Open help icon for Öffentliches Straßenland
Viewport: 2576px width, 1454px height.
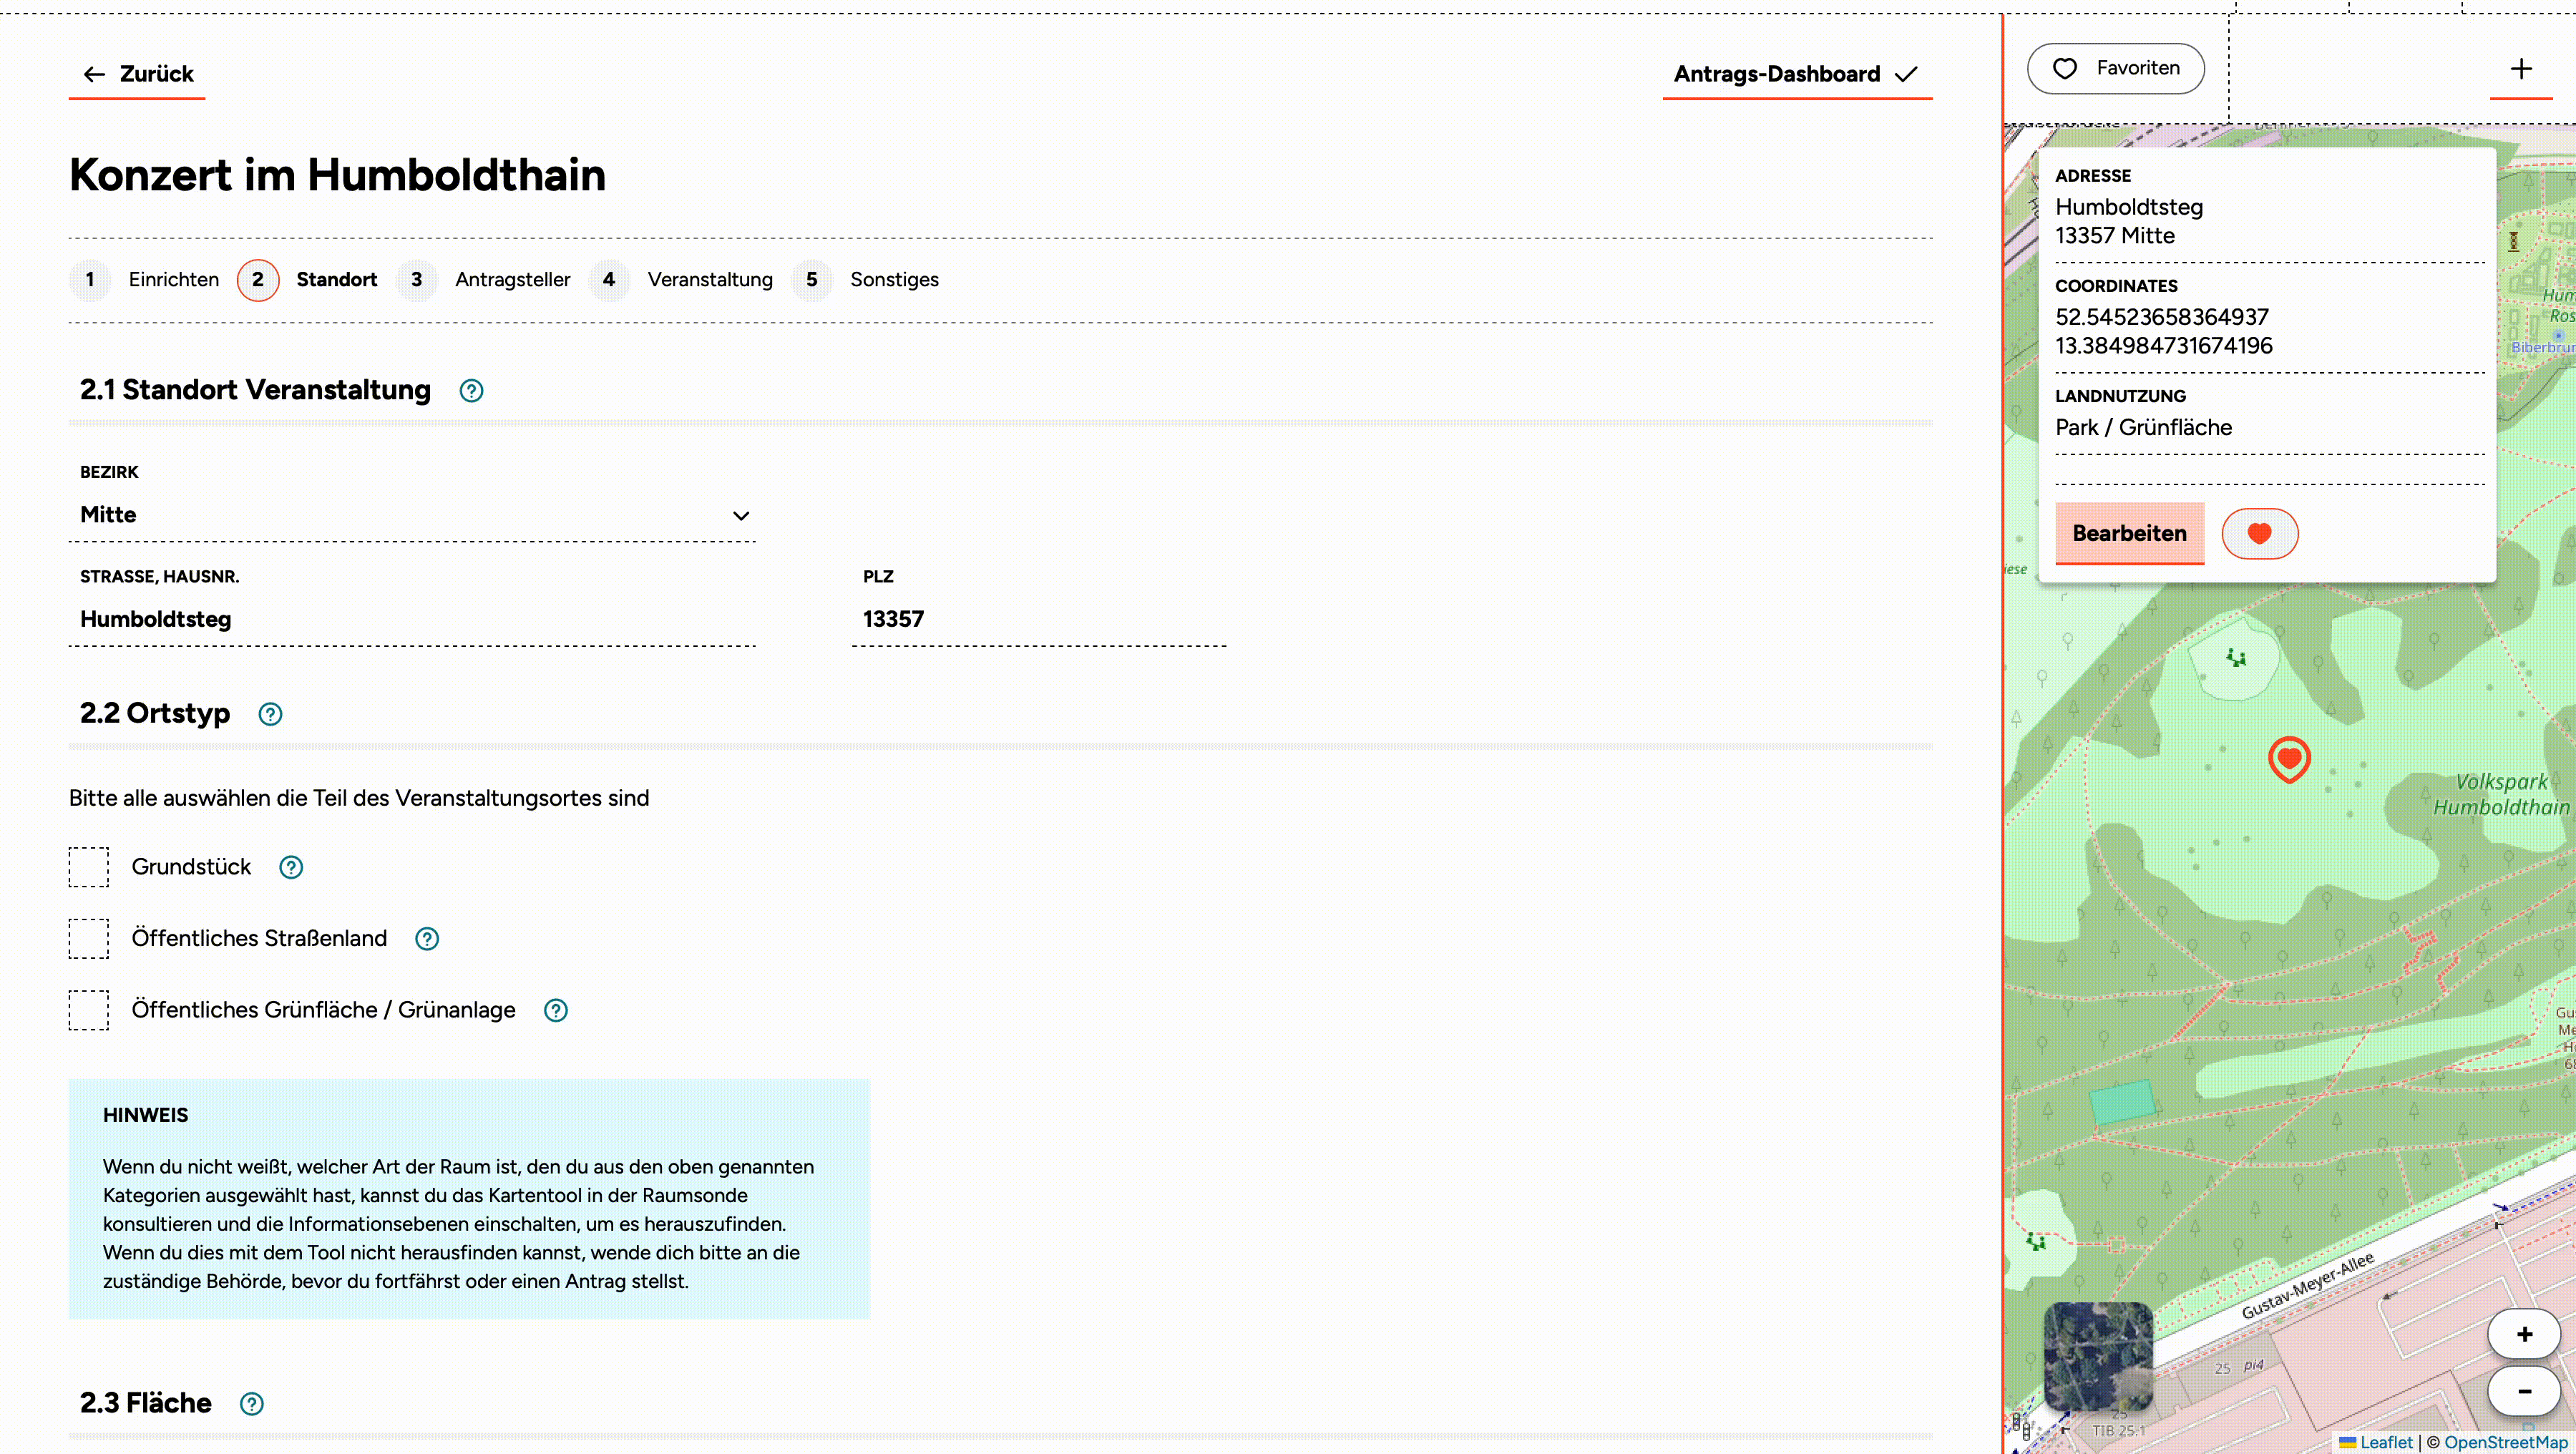[427, 939]
